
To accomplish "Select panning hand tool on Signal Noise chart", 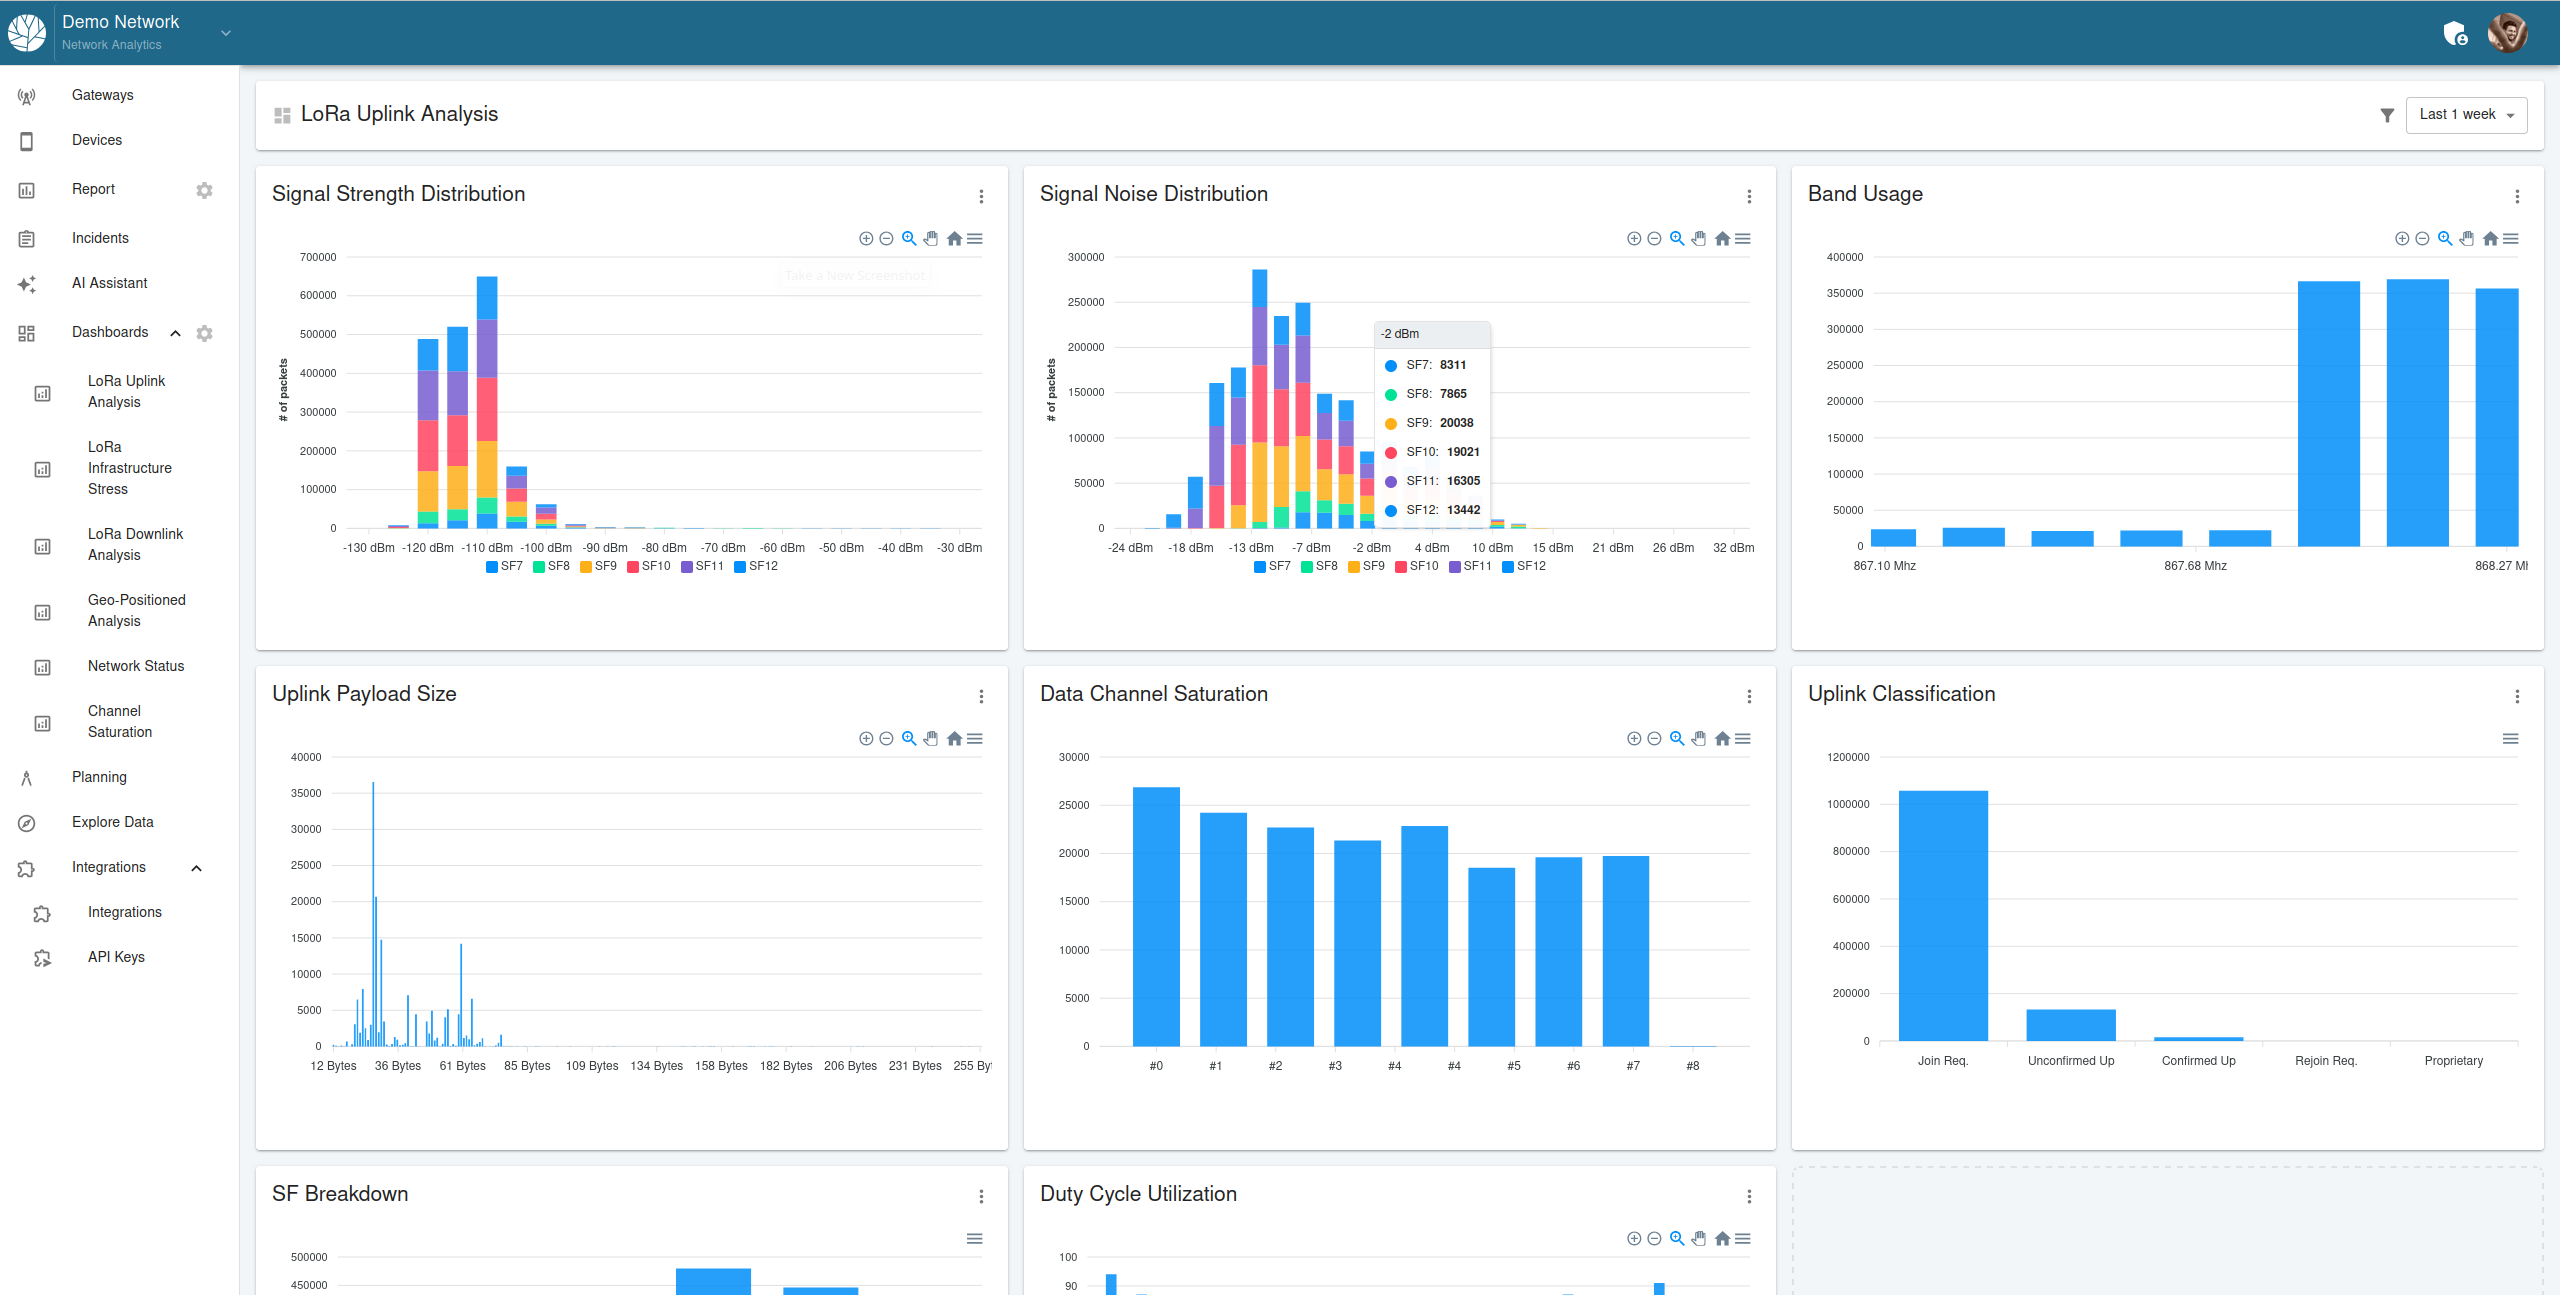I will (x=1699, y=238).
